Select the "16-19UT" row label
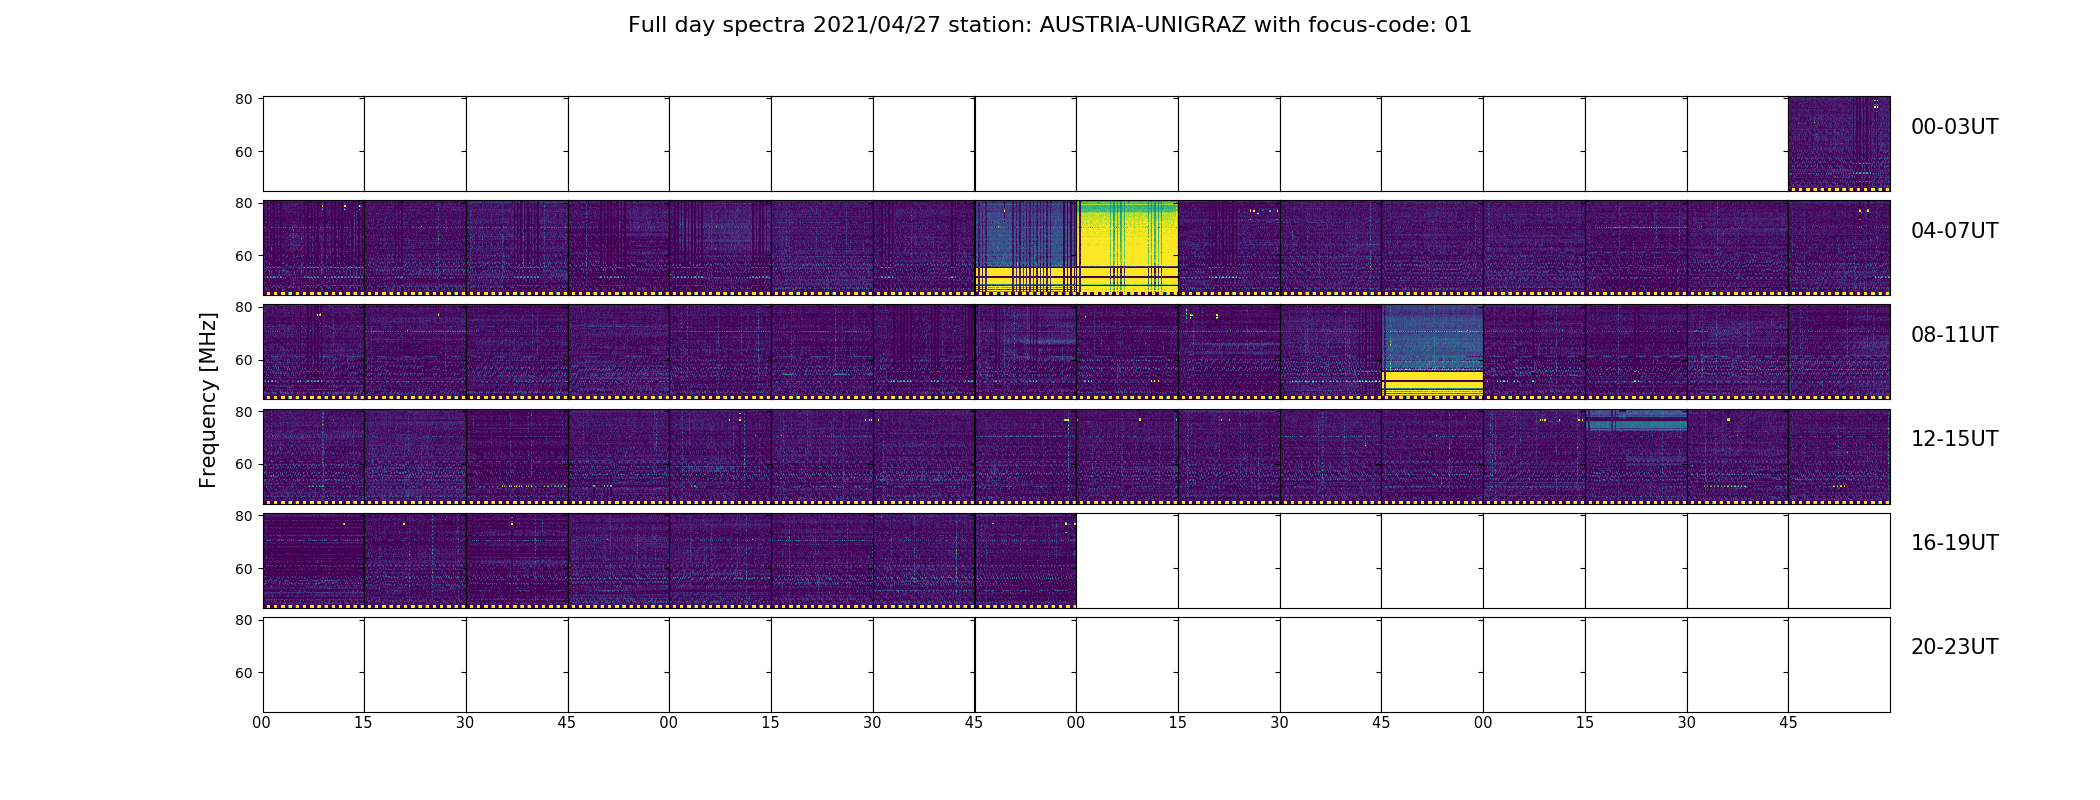Screen dimensions: 2100x800 (1954, 543)
